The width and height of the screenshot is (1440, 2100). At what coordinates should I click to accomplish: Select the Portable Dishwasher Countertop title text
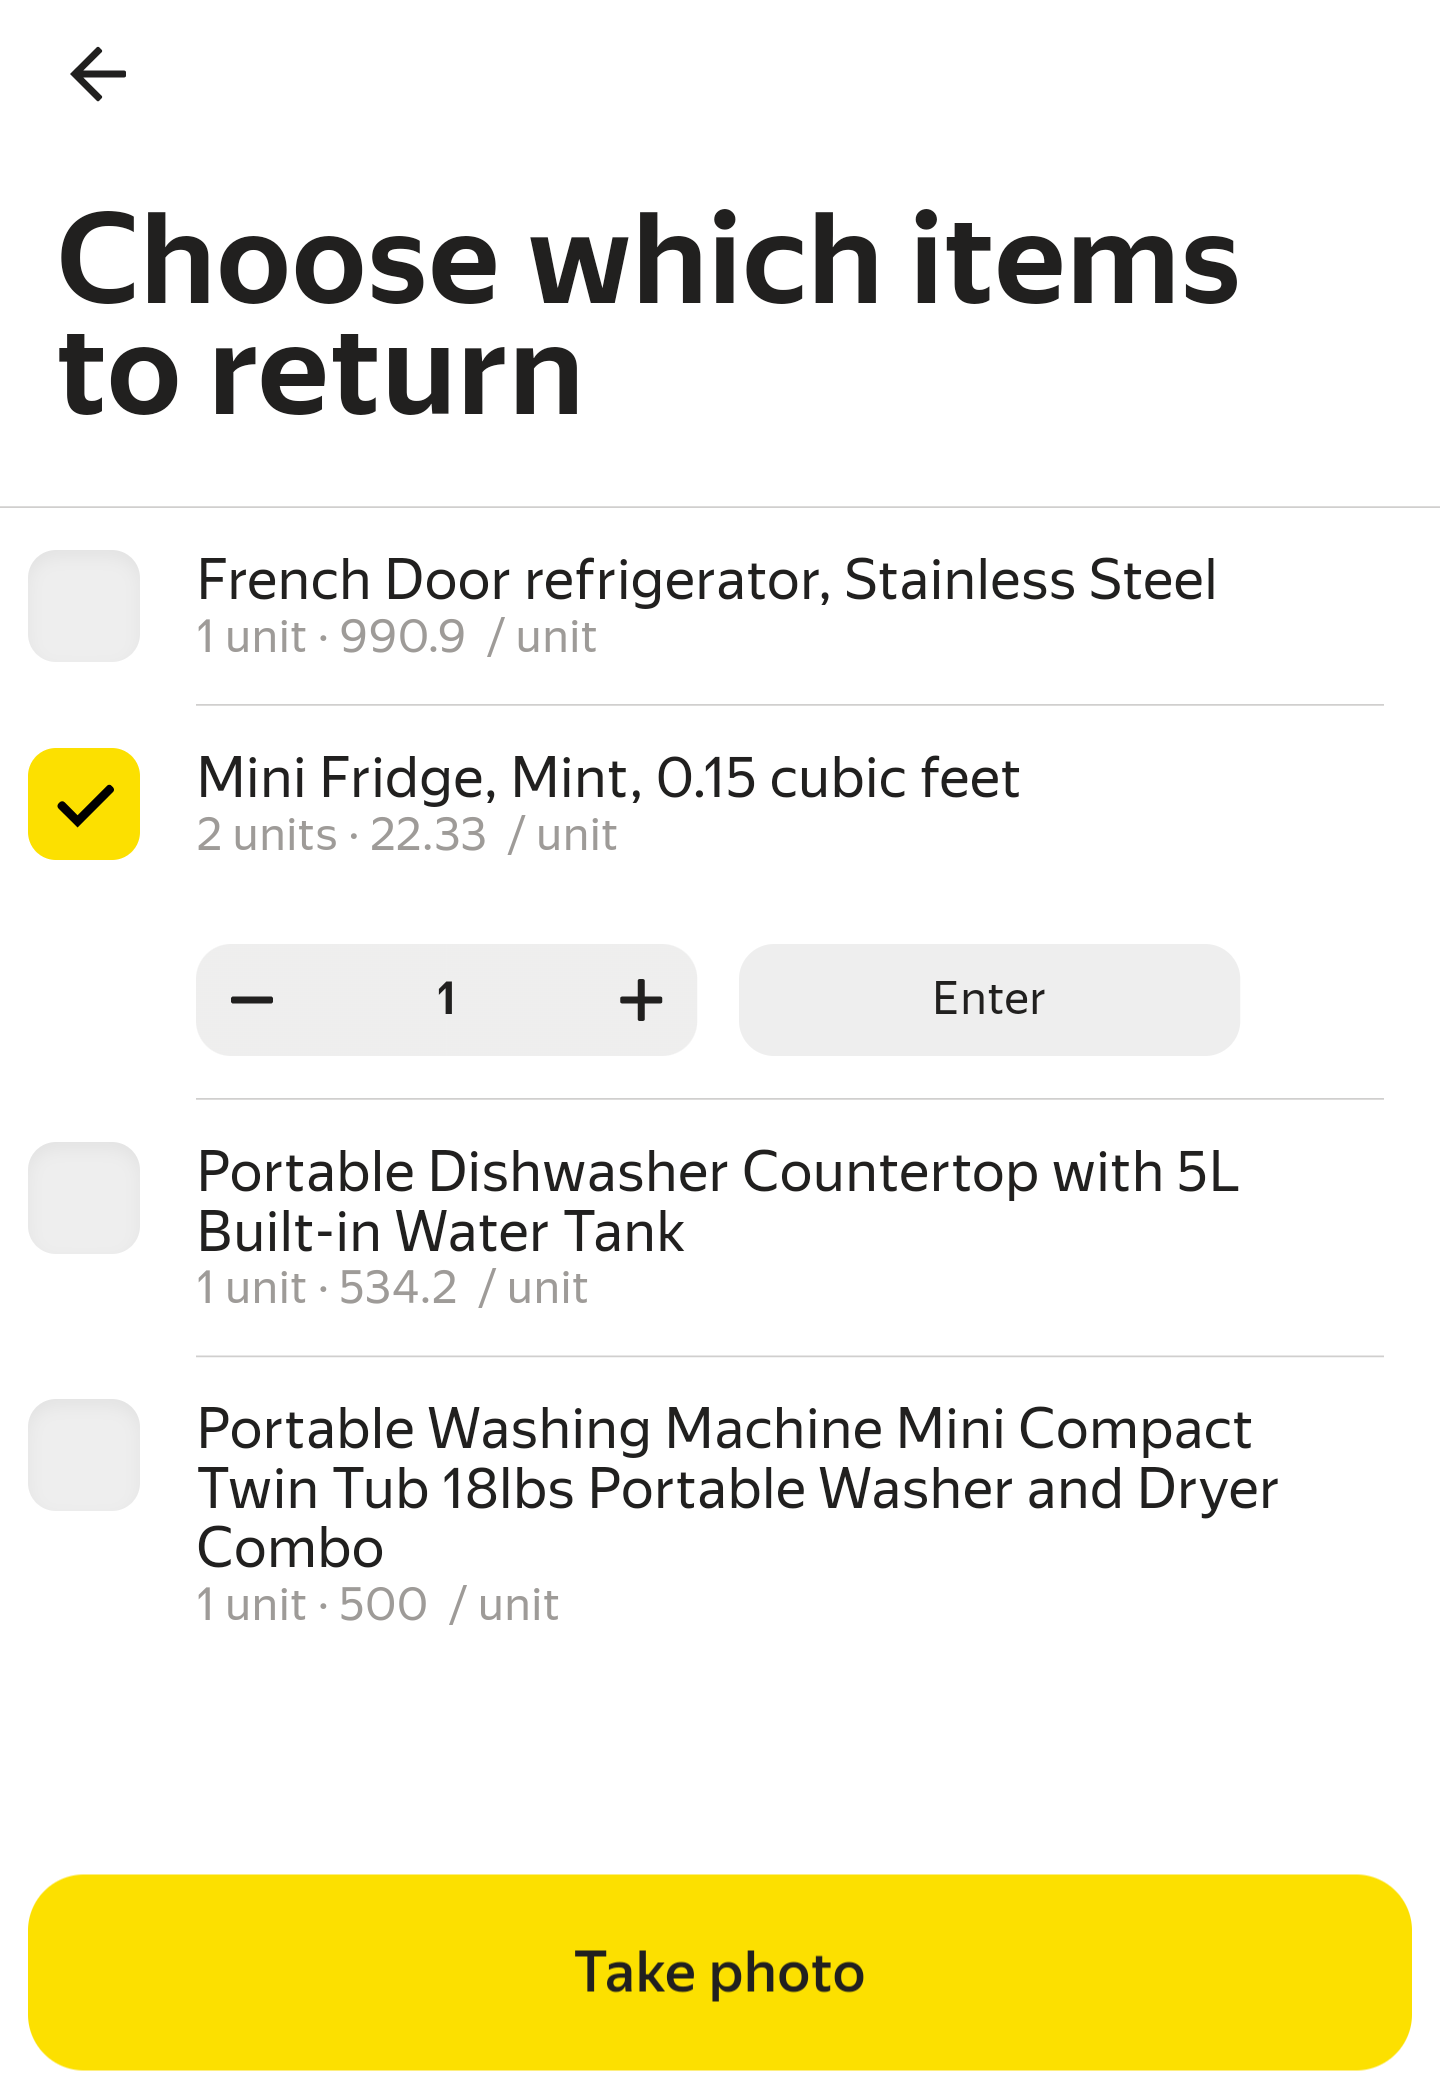click(x=716, y=1201)
